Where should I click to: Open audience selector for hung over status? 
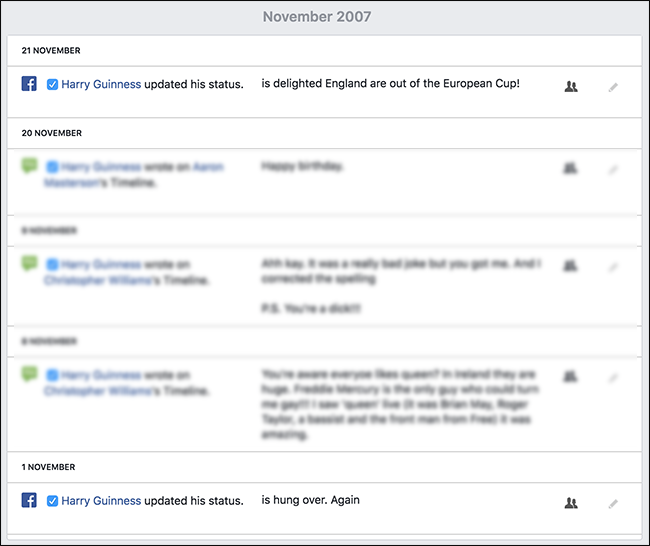pyautogui.click(x=571, y=503)
